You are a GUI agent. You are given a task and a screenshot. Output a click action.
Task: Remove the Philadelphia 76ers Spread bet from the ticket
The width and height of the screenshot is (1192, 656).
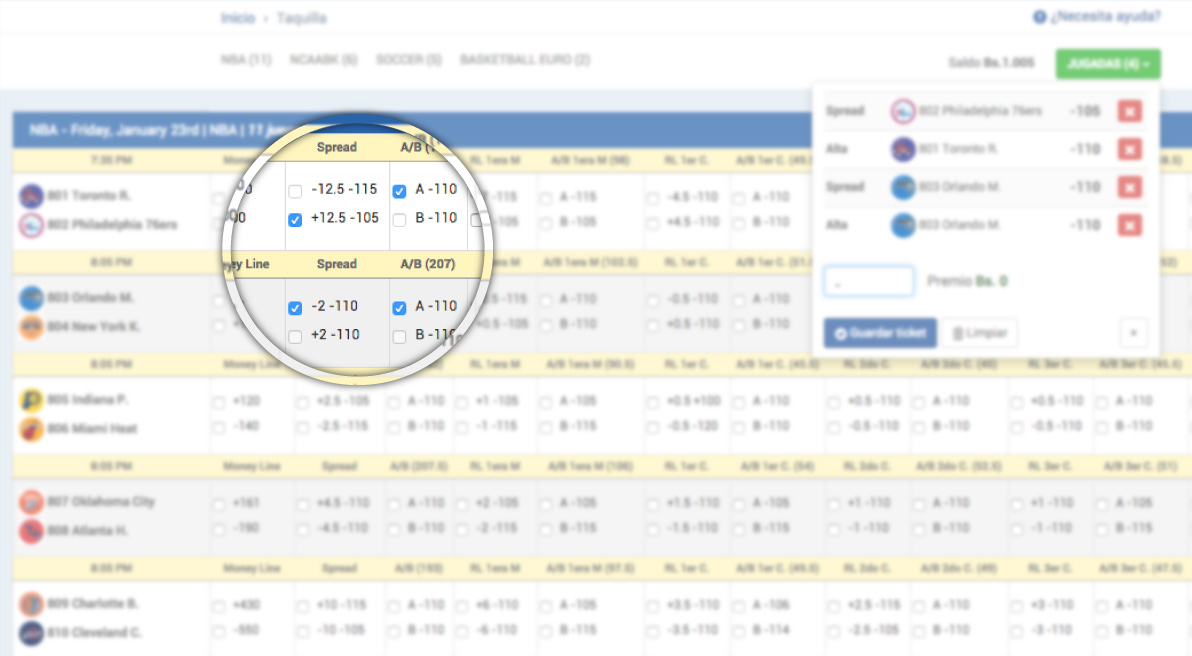point(1129,111)
